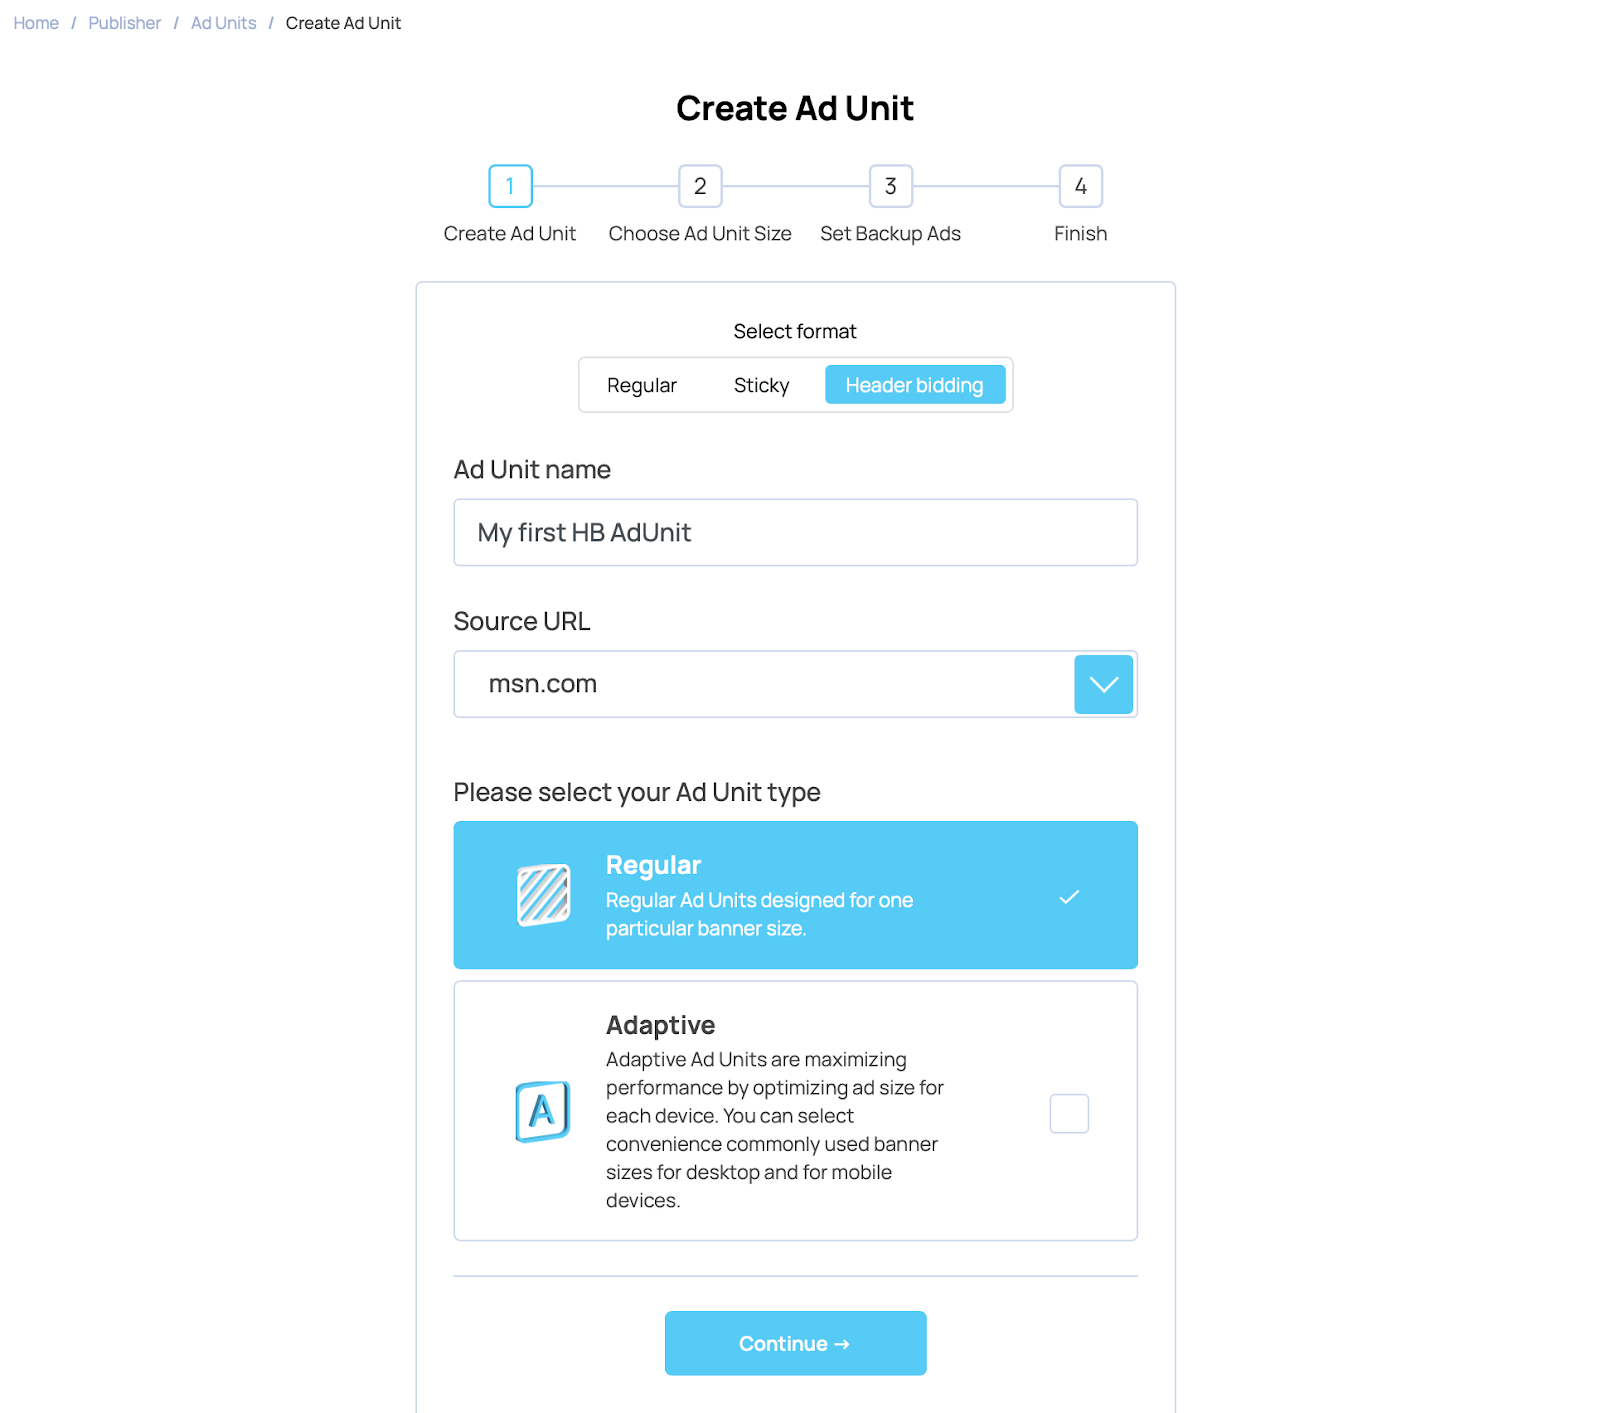Click the step 4 Finish icon

click(x=1080, y=186)
